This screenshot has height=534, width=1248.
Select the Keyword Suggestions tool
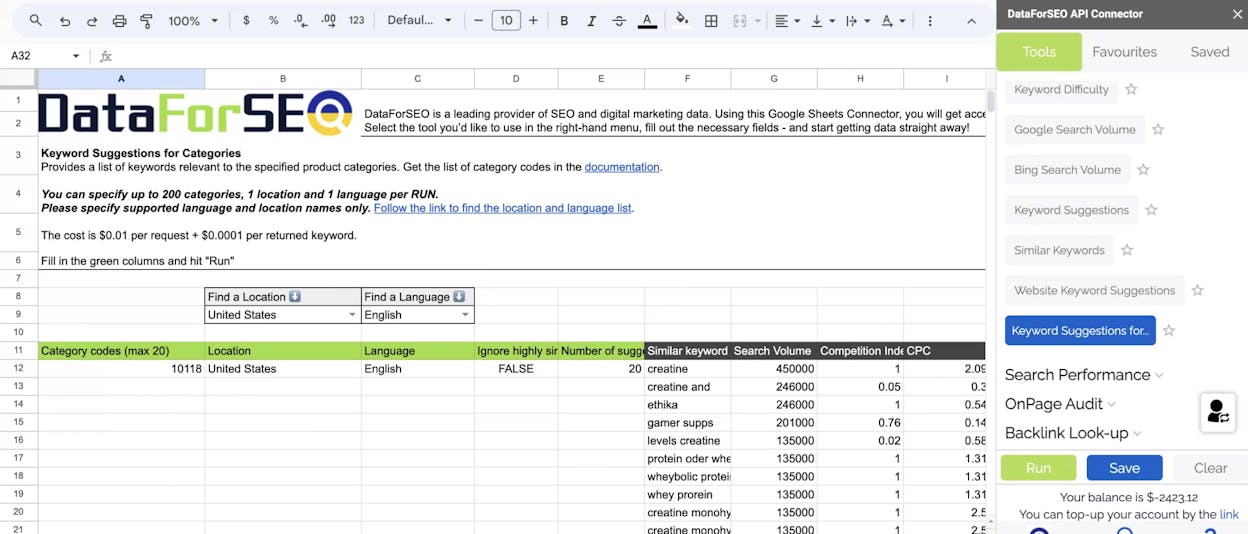1071,210
